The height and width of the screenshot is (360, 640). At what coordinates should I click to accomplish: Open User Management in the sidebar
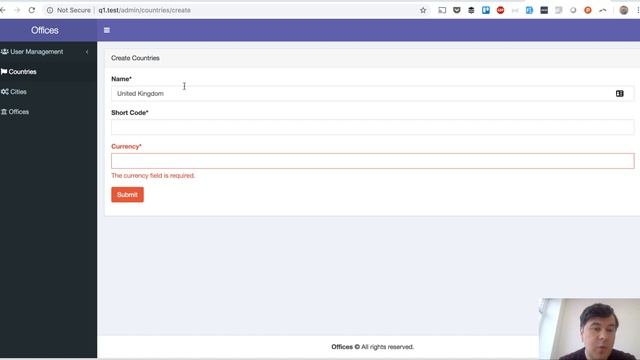(49, 52)
